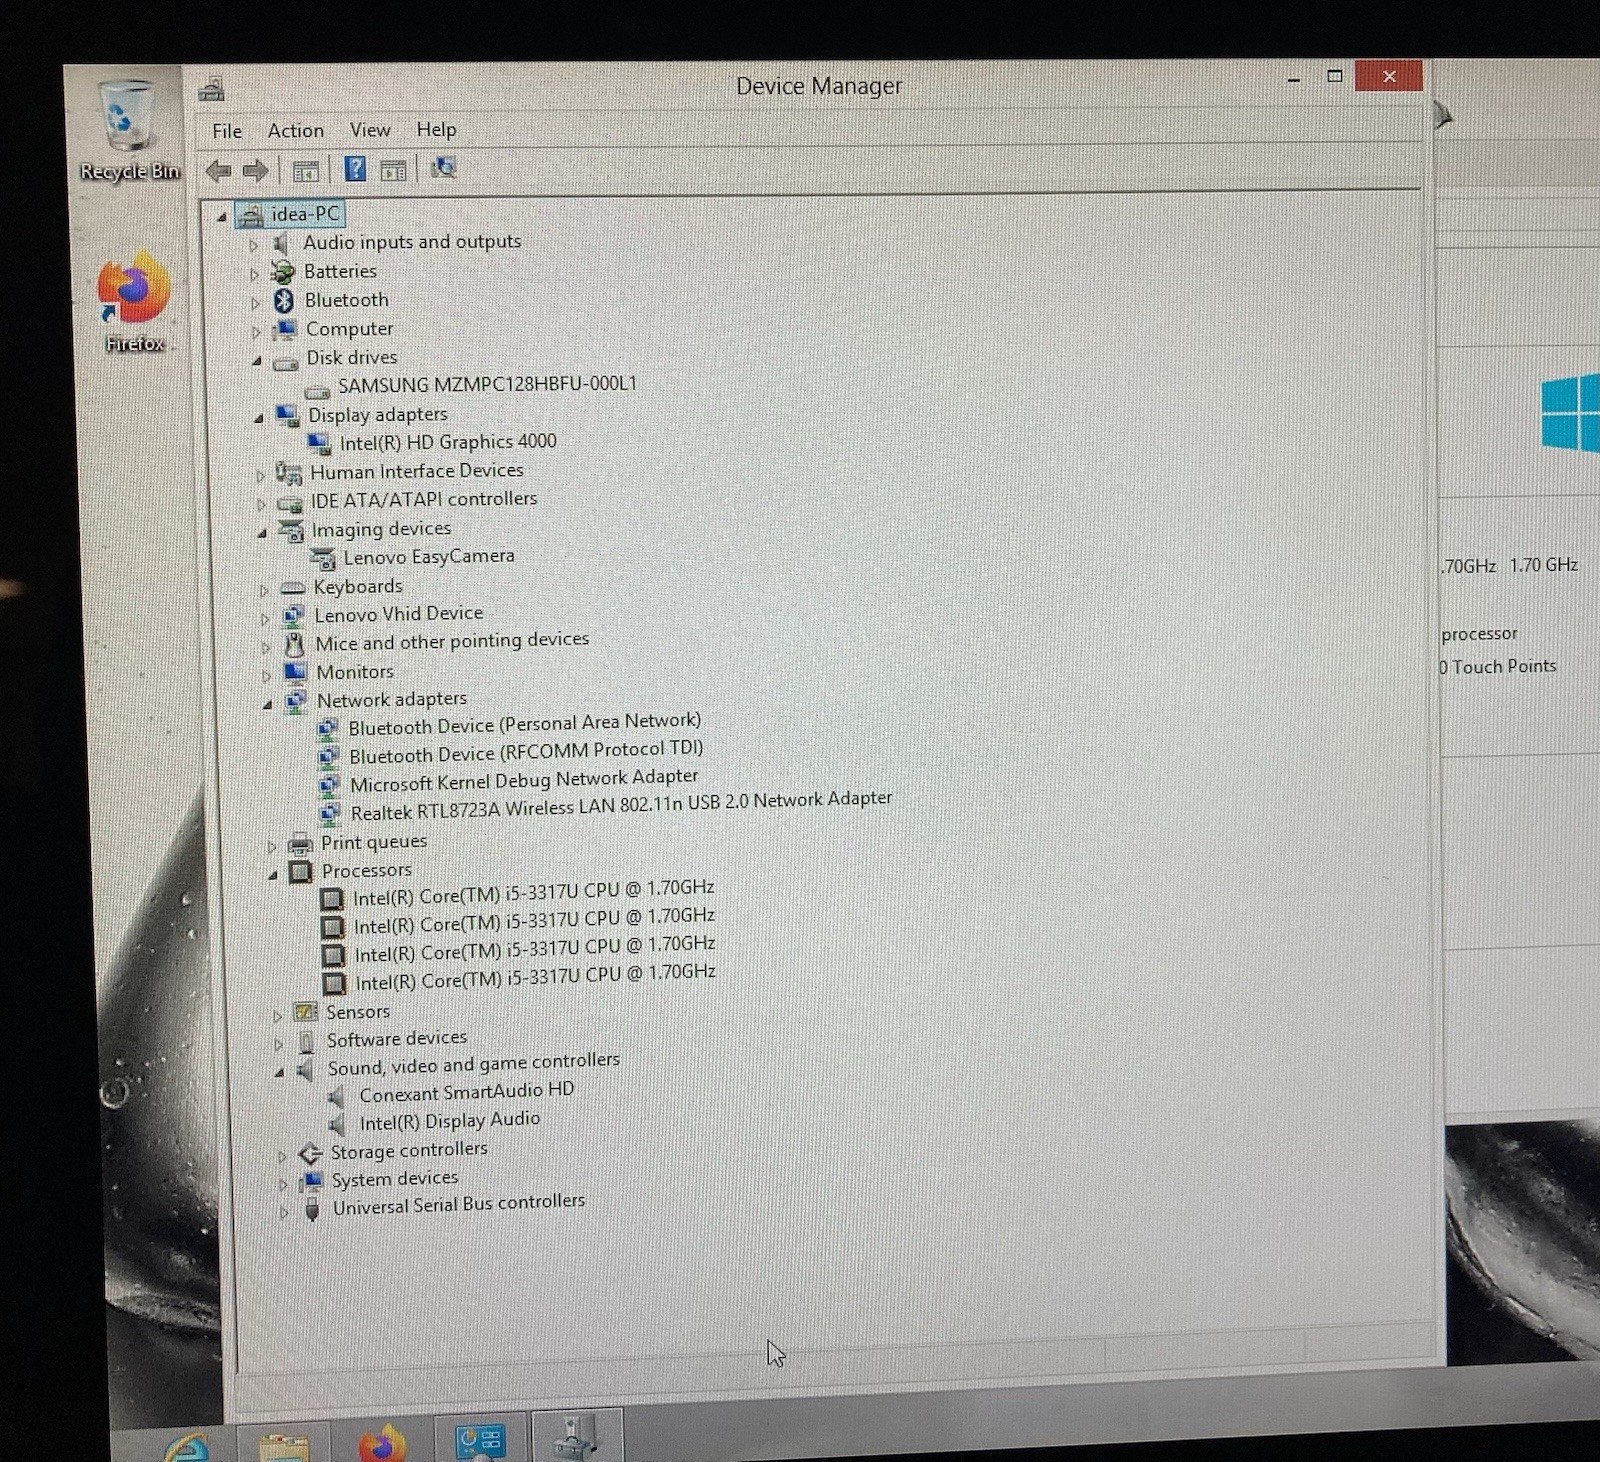Open the View menu

(x=370, y=130)
